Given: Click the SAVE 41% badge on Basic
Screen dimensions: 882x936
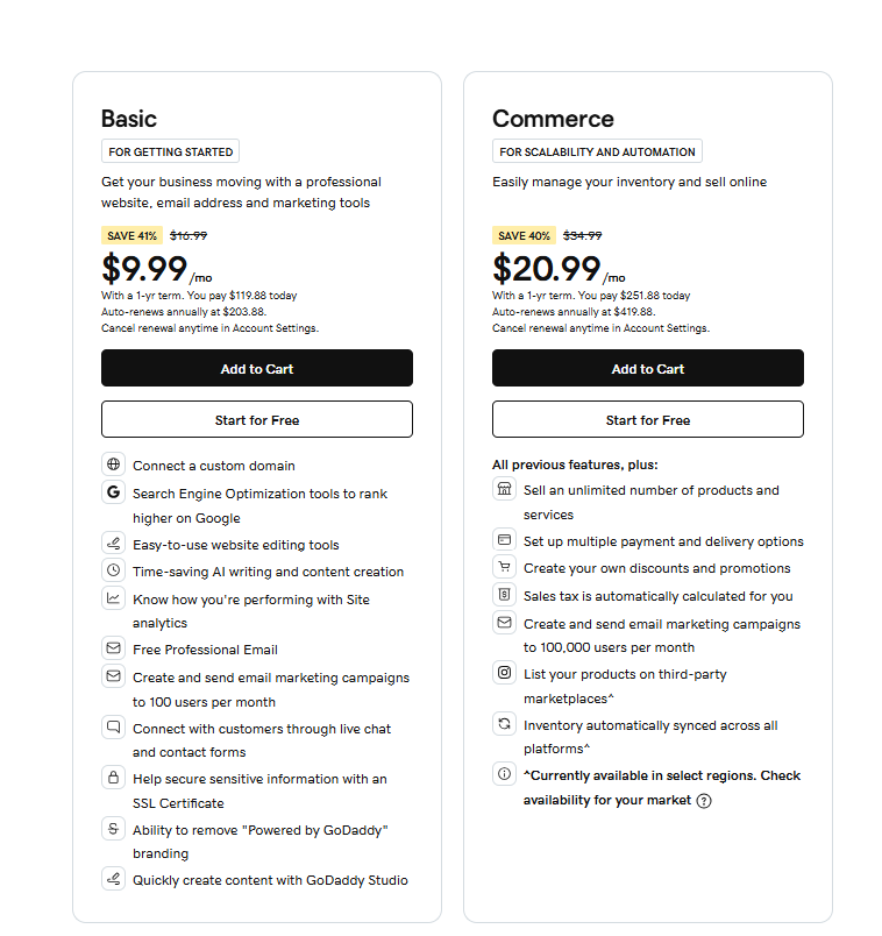Looking at the screenshot, I should 132,236.
